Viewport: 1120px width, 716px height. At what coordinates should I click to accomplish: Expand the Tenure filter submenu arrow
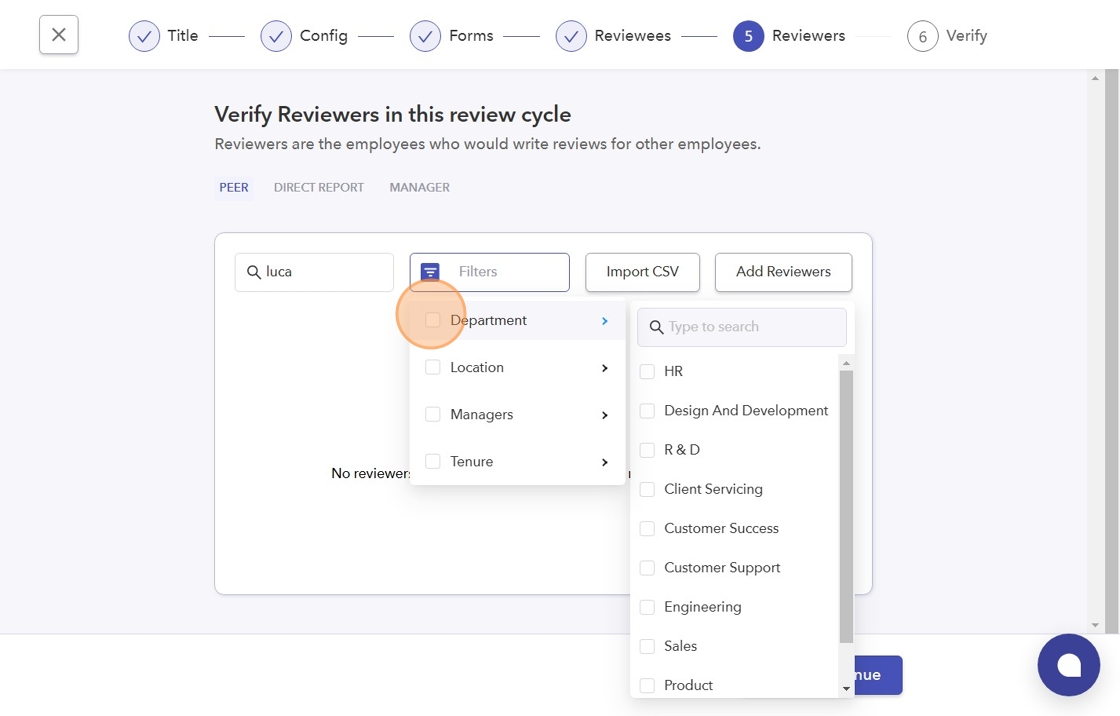(x=605, y=462)
